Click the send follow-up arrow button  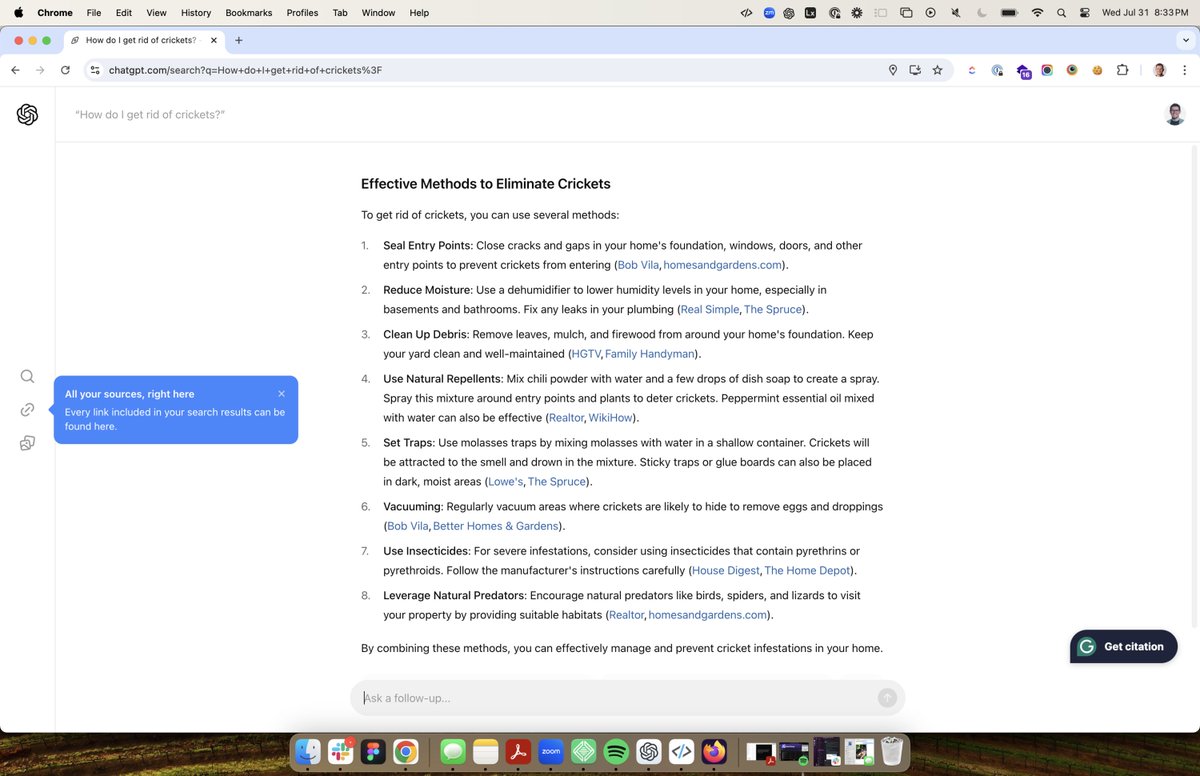click(x=887, y=698)
